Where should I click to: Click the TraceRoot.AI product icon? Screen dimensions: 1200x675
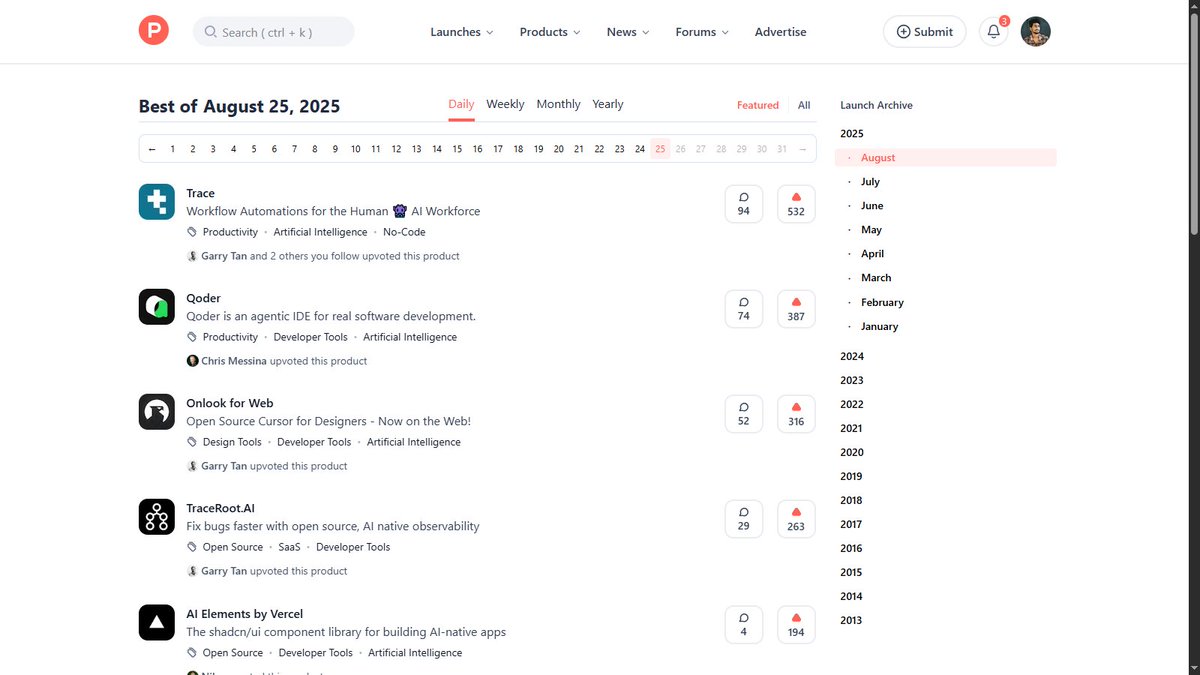(x=156, y=517)
